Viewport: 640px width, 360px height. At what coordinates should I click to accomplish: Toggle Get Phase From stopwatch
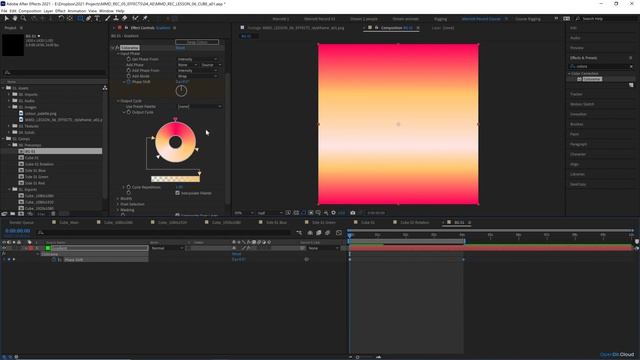pos(129,59)
